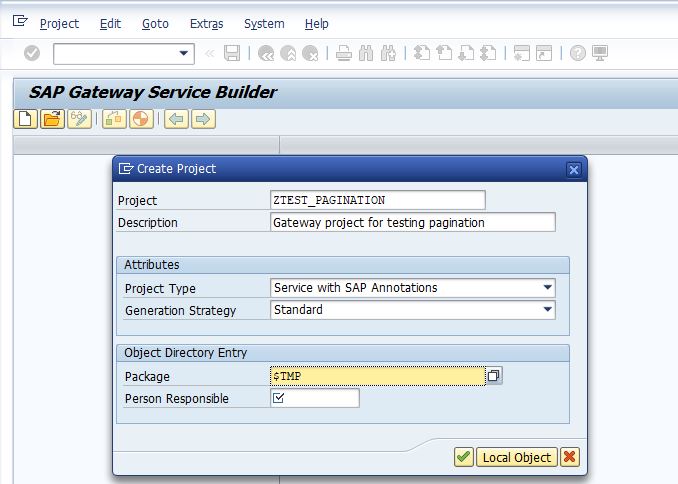Cancel dialog with red X button
The width and height of the screenshot is (678, 484).
[x=569, y=457]
